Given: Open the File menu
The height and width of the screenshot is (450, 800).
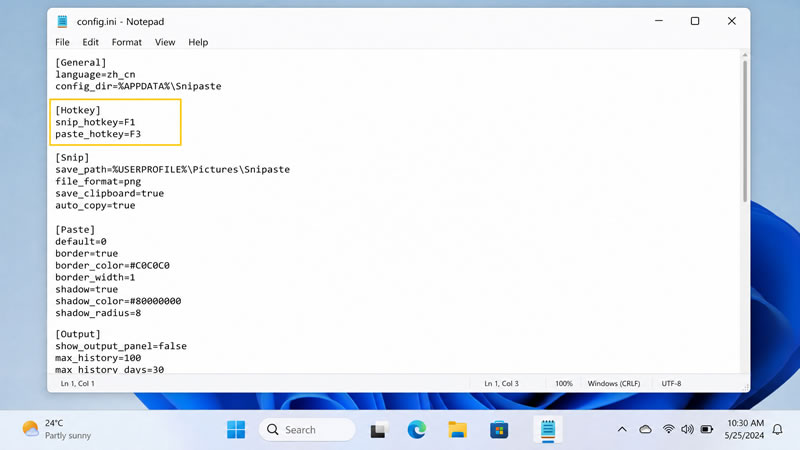Looking at the screenshot, I should [62, 42].
